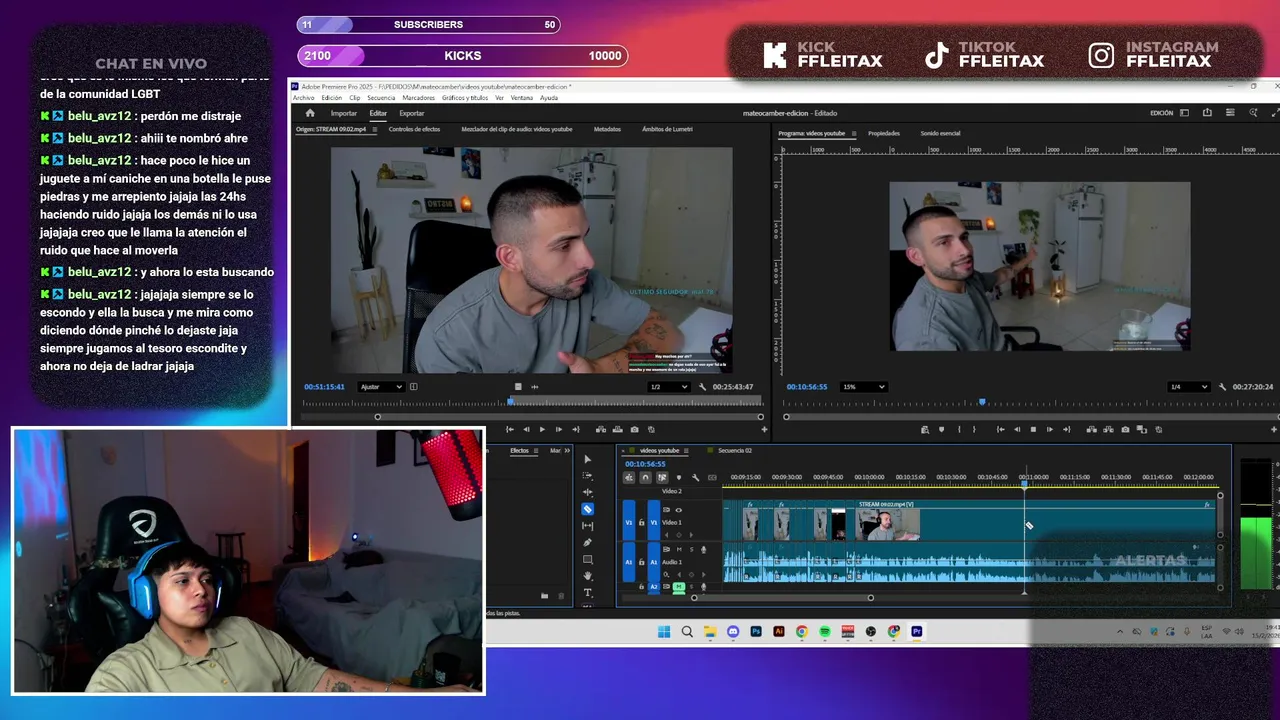Screen dimensions: 1280x720
Task: Go to Importar workspace
Action: (x=344, y=113)
